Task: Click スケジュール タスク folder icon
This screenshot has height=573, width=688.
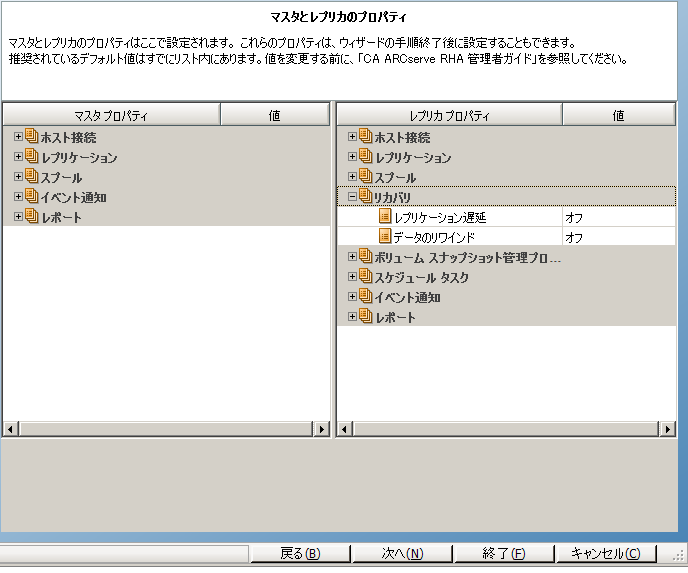Action: click(366, 276)
